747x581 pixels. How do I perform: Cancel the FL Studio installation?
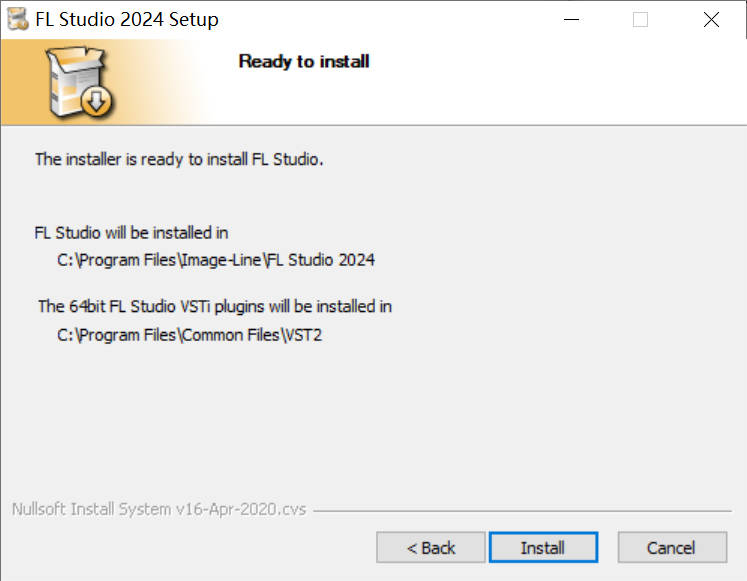671,547
